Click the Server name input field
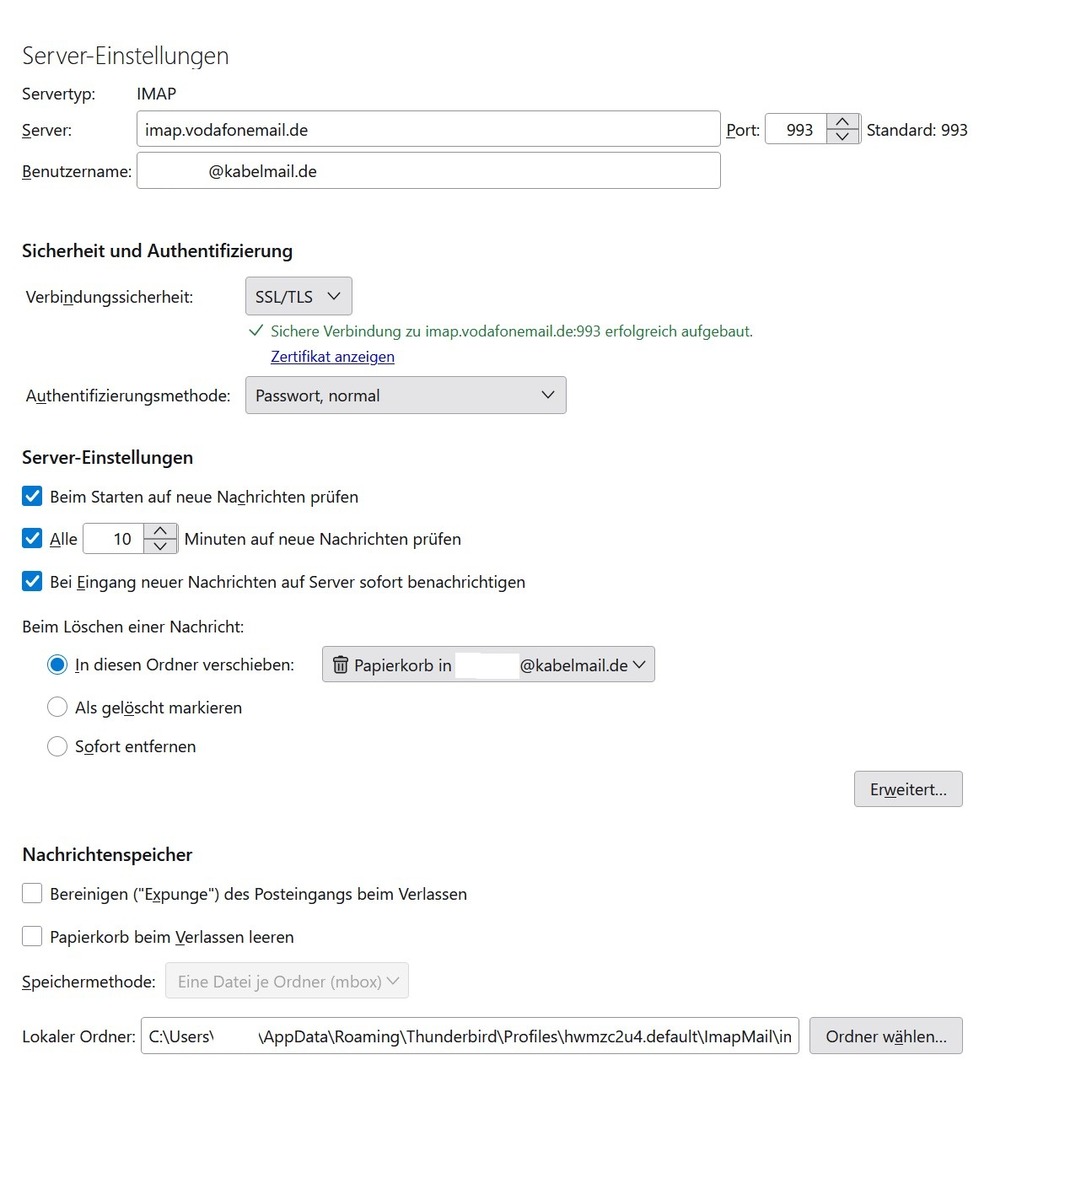Image resolution: width=1081 pixels, height=1200 pixels. click(428, 129)
